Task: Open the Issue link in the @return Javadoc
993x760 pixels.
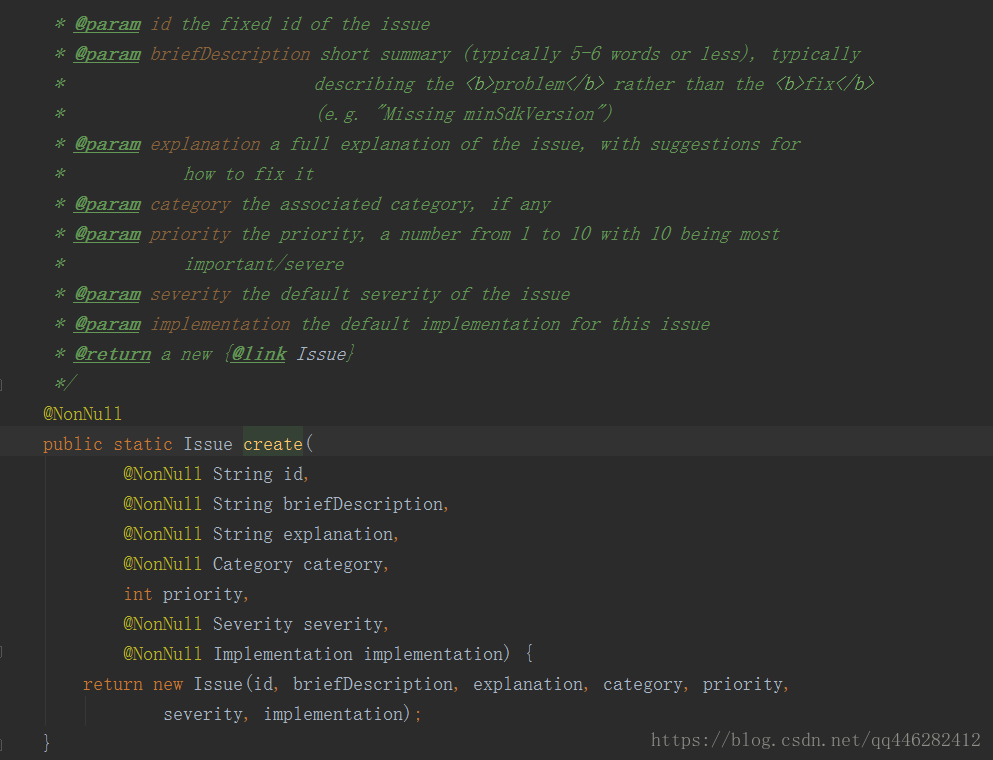Action: tap(321, 354)
